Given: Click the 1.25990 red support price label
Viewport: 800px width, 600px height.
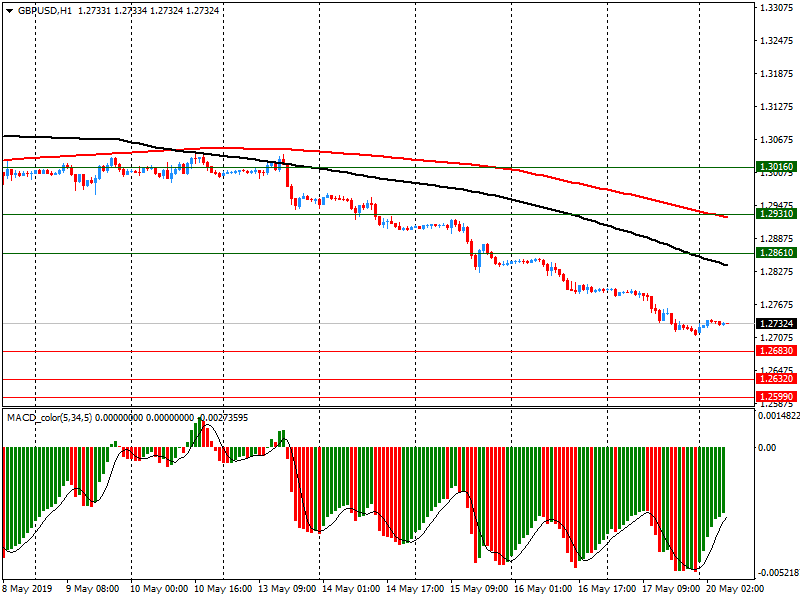Looking at the screenshot, I should pos(776,397).
